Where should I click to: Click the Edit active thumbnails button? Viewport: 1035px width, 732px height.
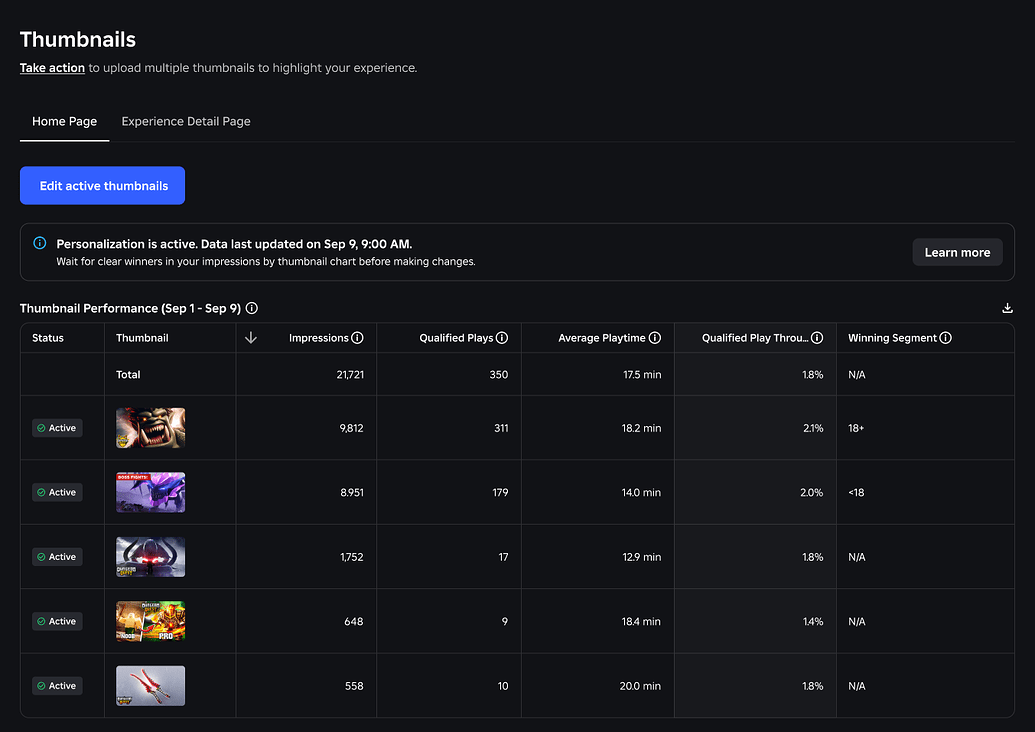coord(103,186)
